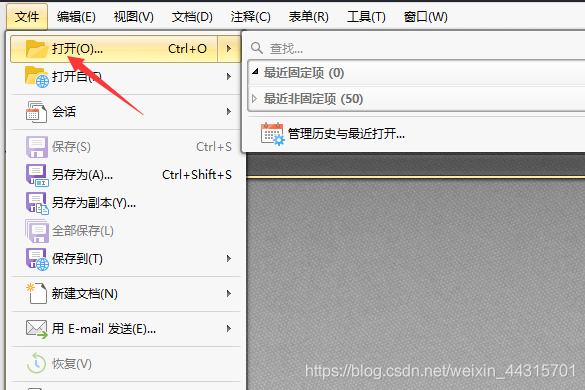Open the 注释(C) menu

[x=250, y=17]
